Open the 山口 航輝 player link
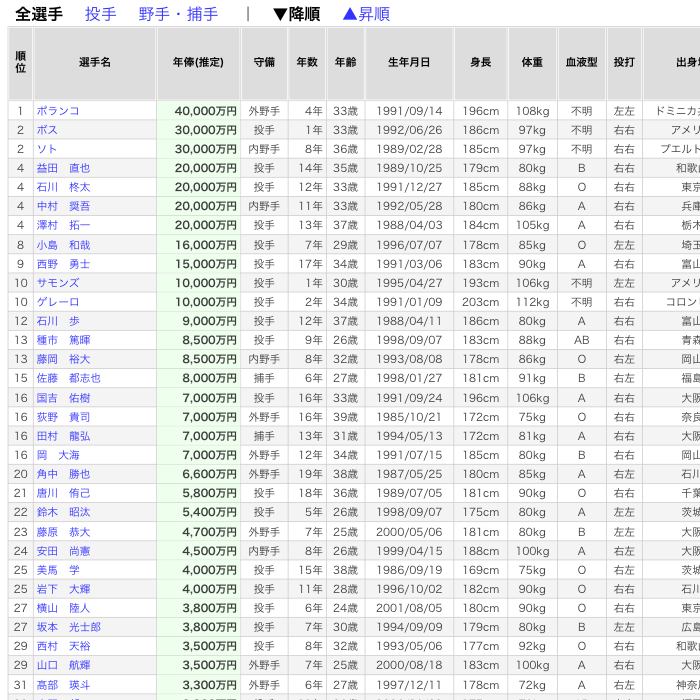This screenshot has width=700, height=700. click(x=63, y=665)
